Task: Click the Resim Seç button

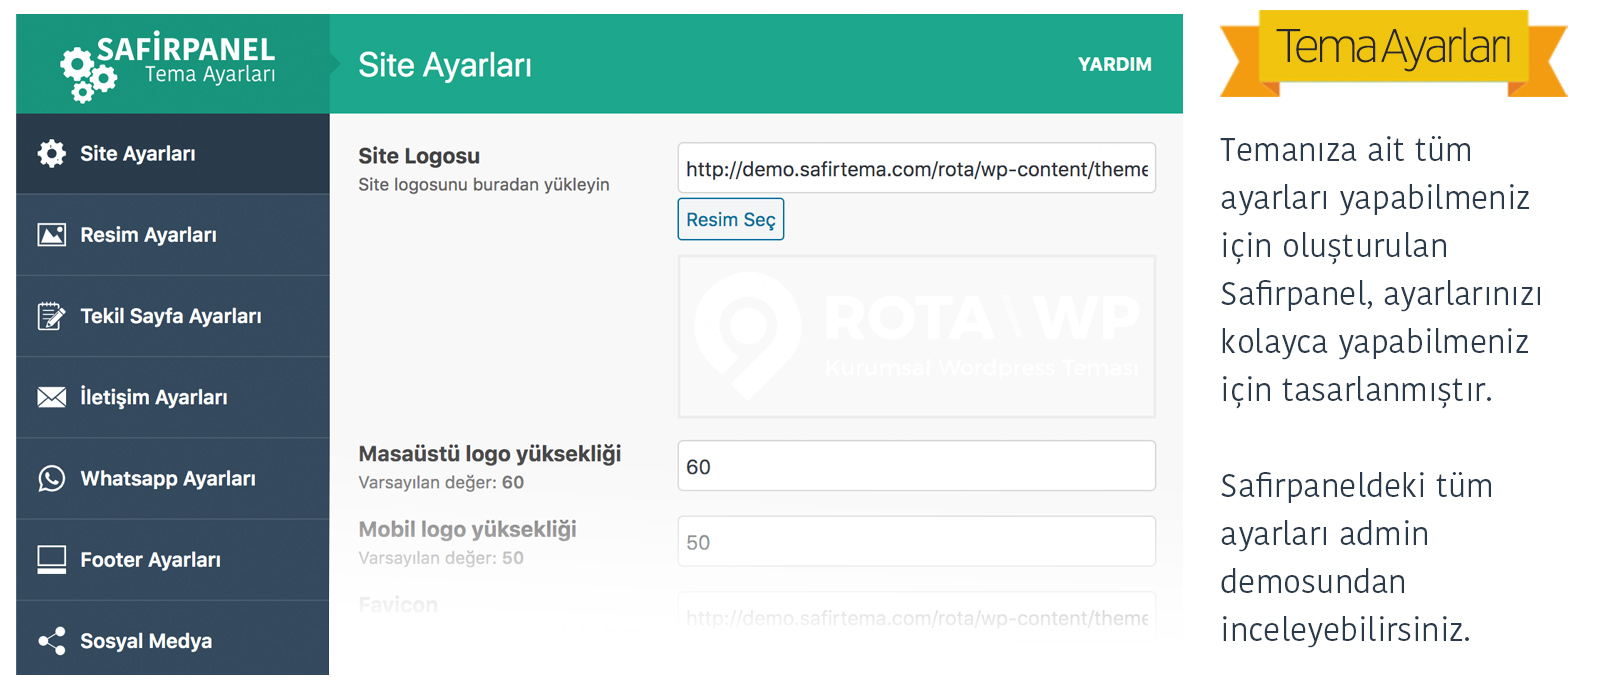Action: point(731,219)
